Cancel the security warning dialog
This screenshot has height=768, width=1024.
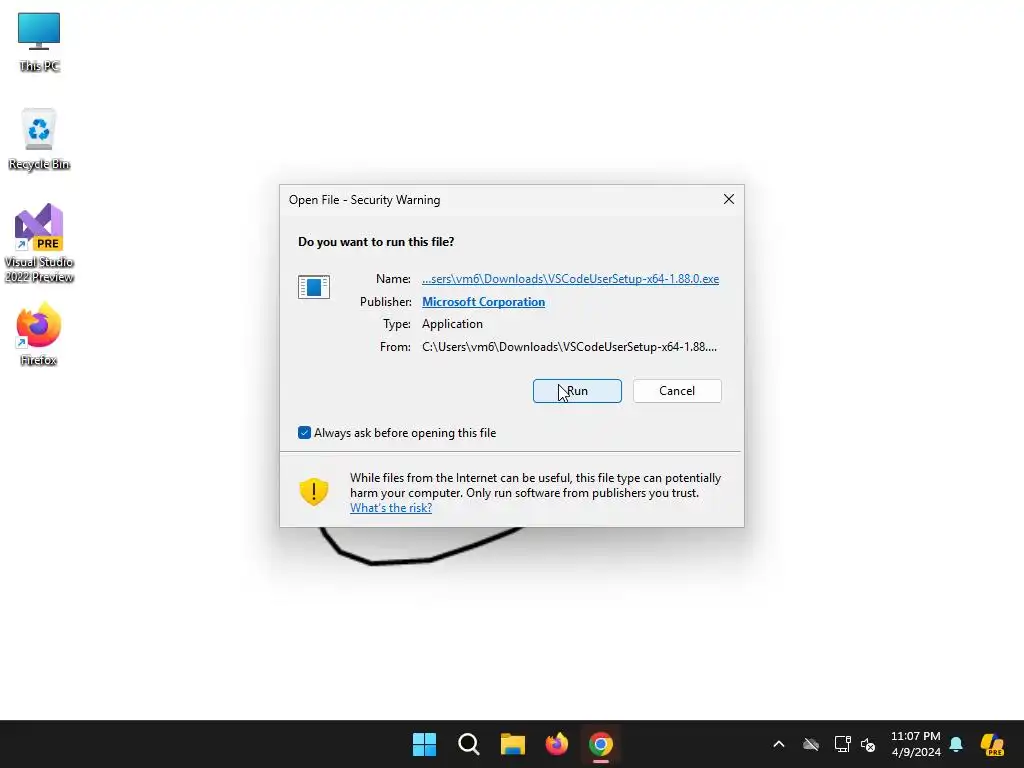[677, 391]
